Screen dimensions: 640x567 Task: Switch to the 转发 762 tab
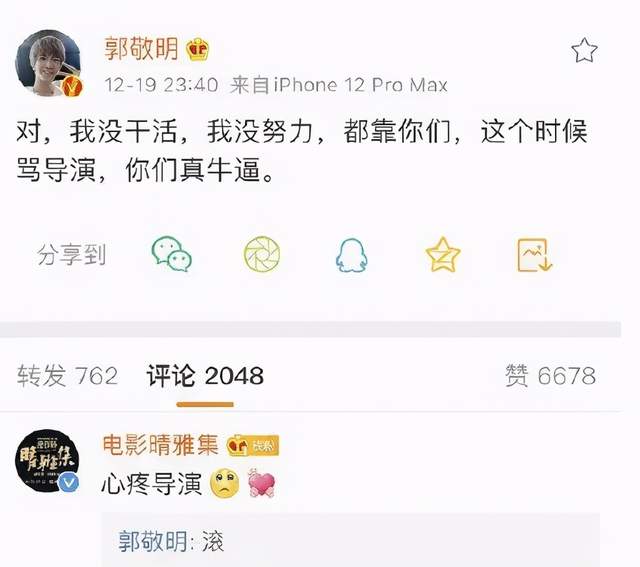click(x=68, y=376)
